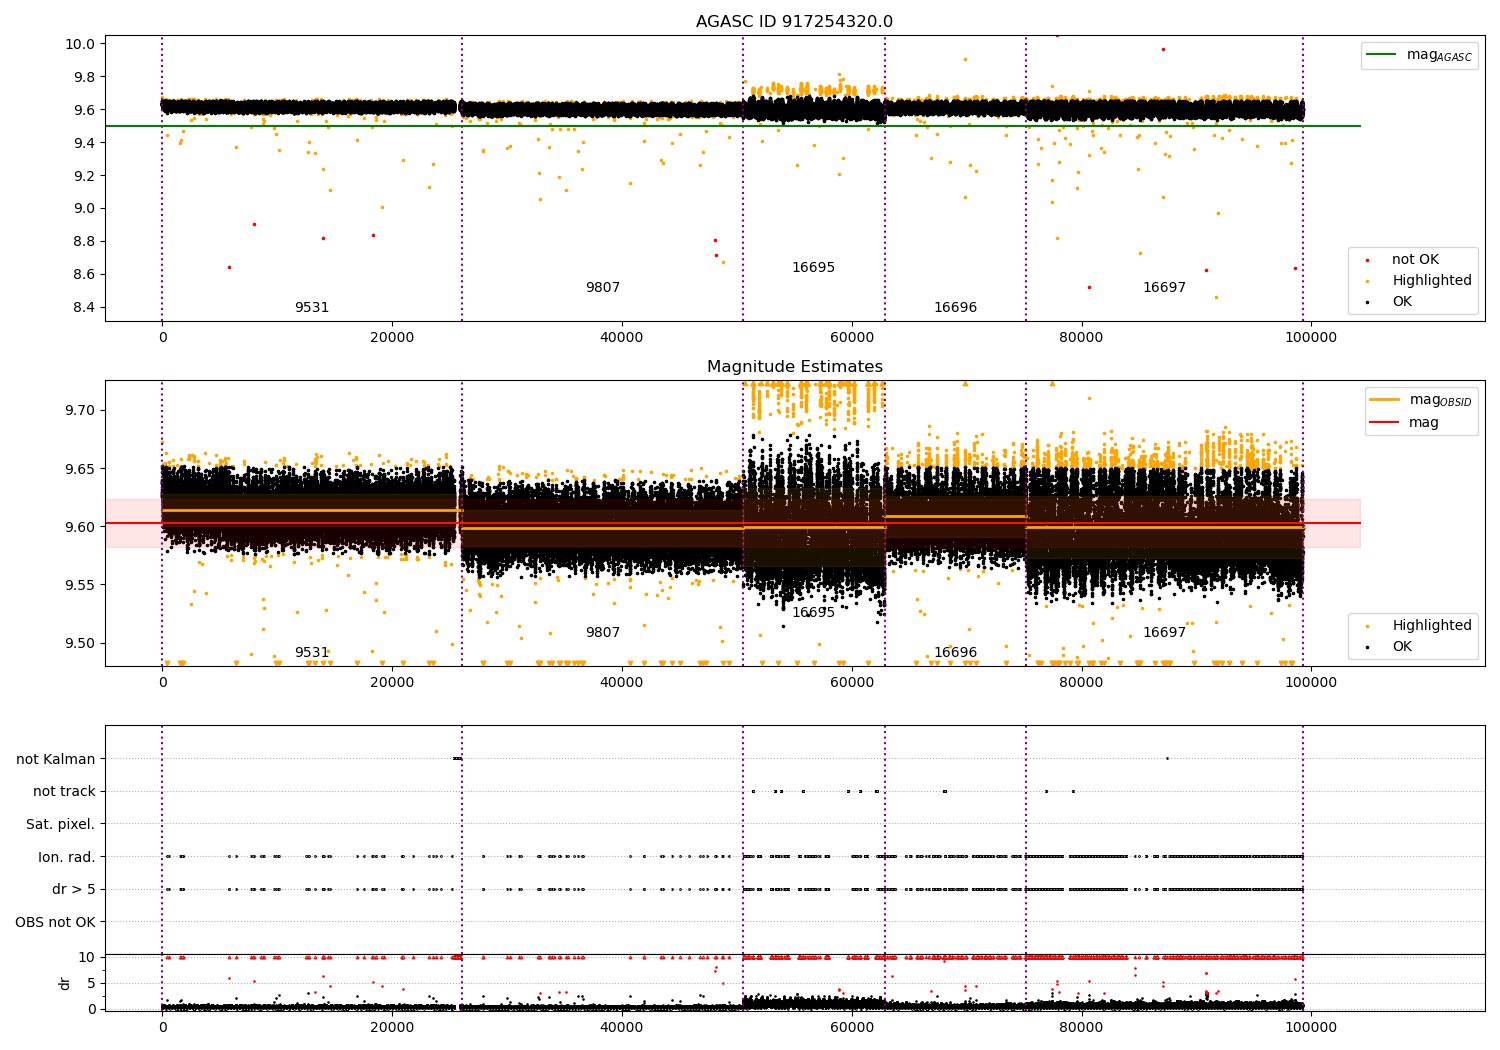Select 'not OK' legend entry in top plot

click(1415, 260)
